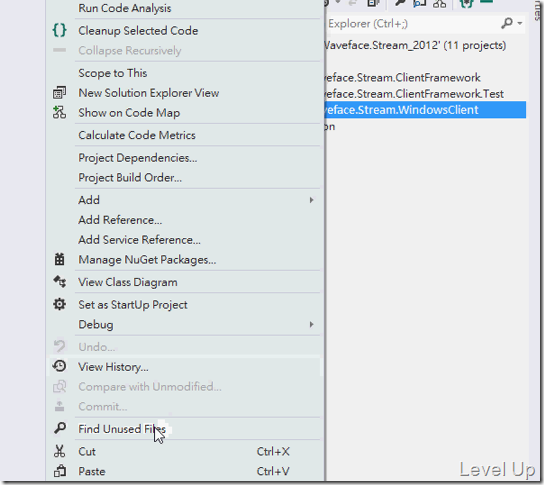Open the search options dropdown arrow
544x485 pixels.
click(x=520, y=23)
